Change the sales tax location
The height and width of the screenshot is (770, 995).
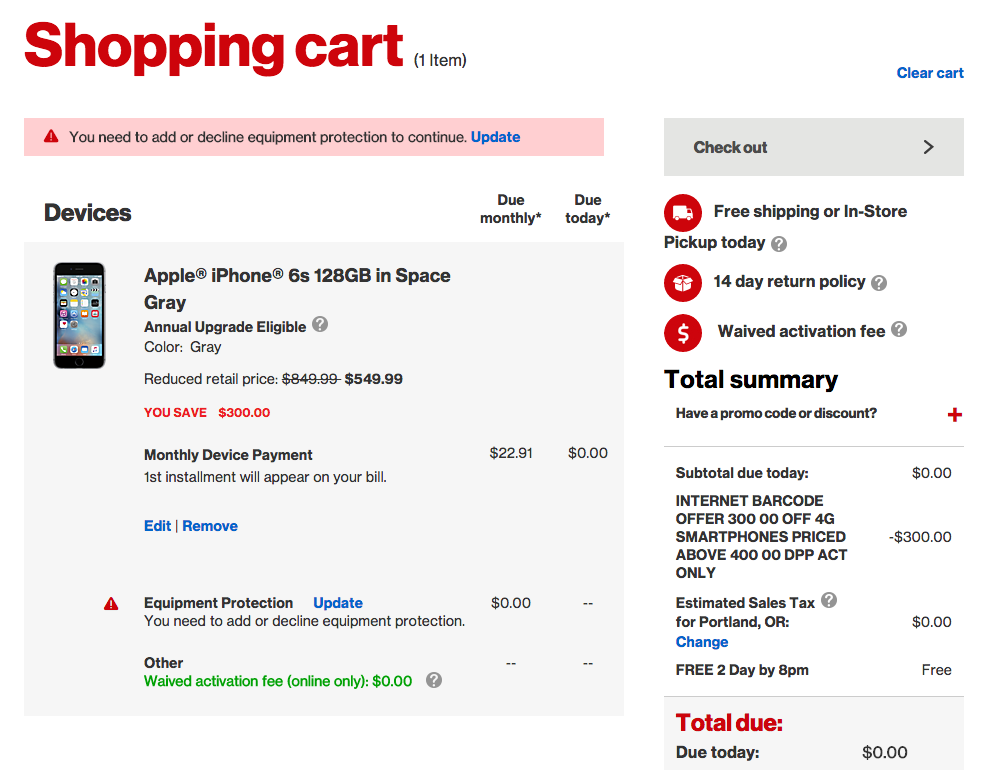[x=702, y=642]
